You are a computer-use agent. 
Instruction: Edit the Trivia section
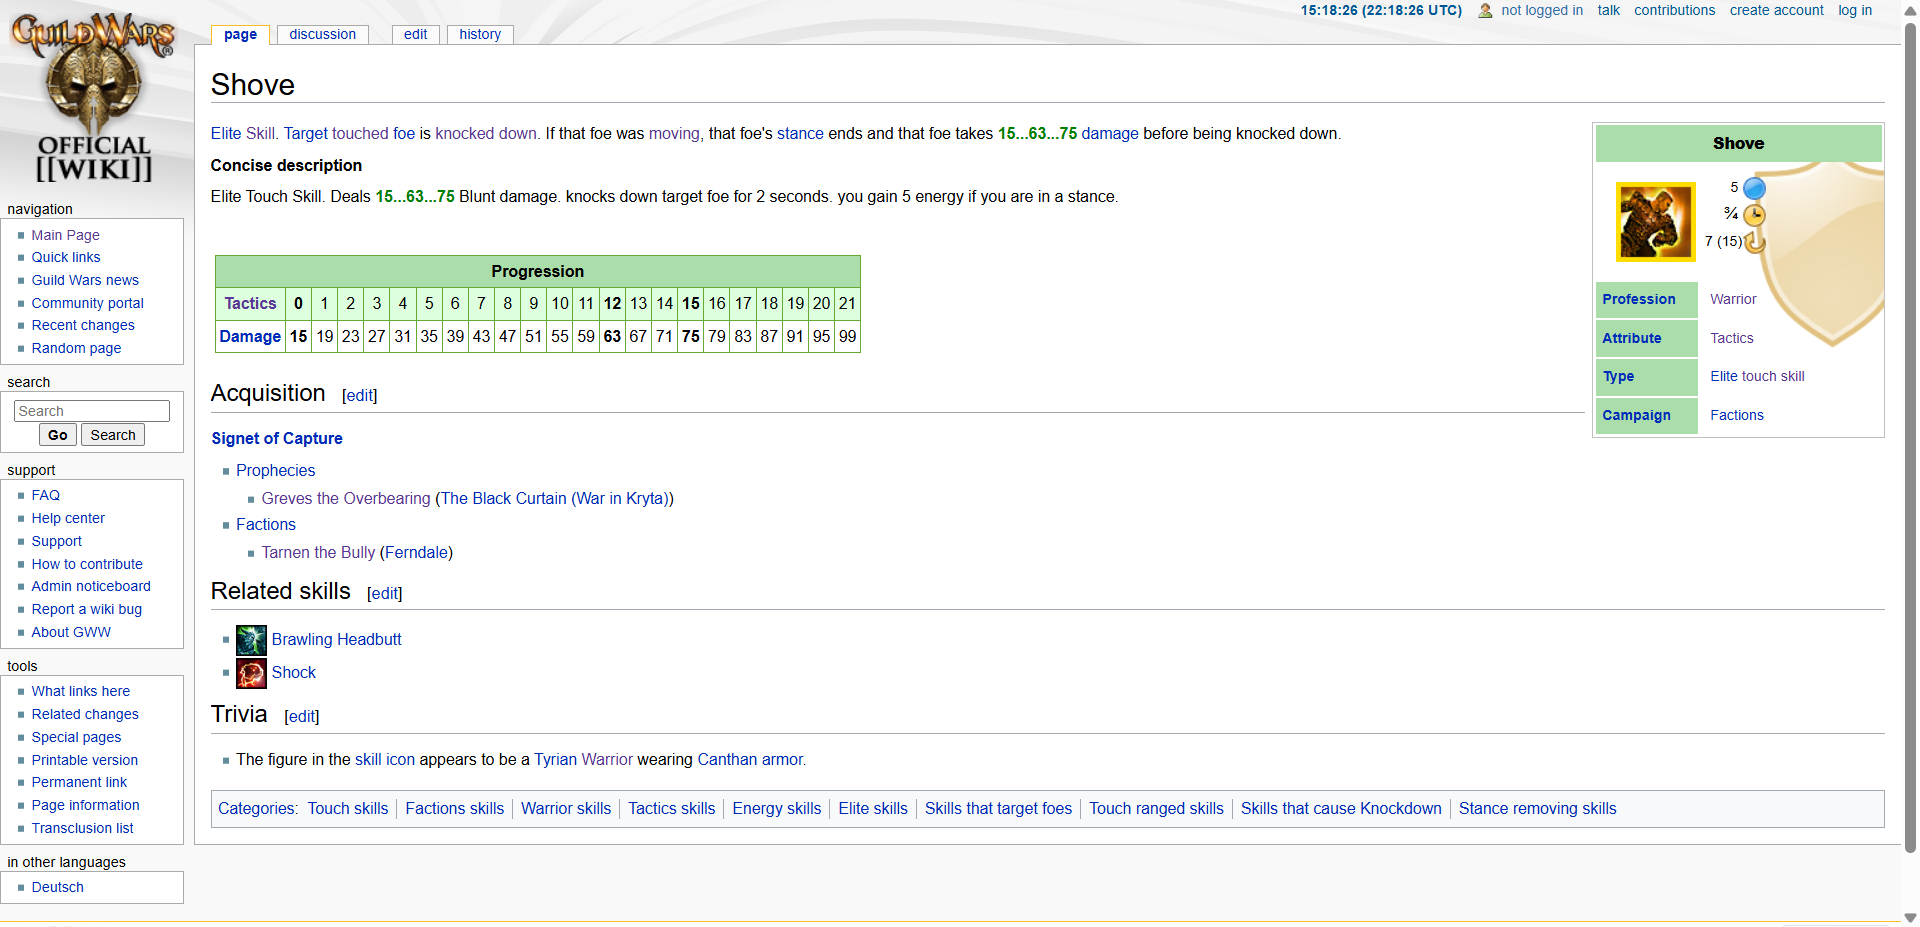coord(301,717)
